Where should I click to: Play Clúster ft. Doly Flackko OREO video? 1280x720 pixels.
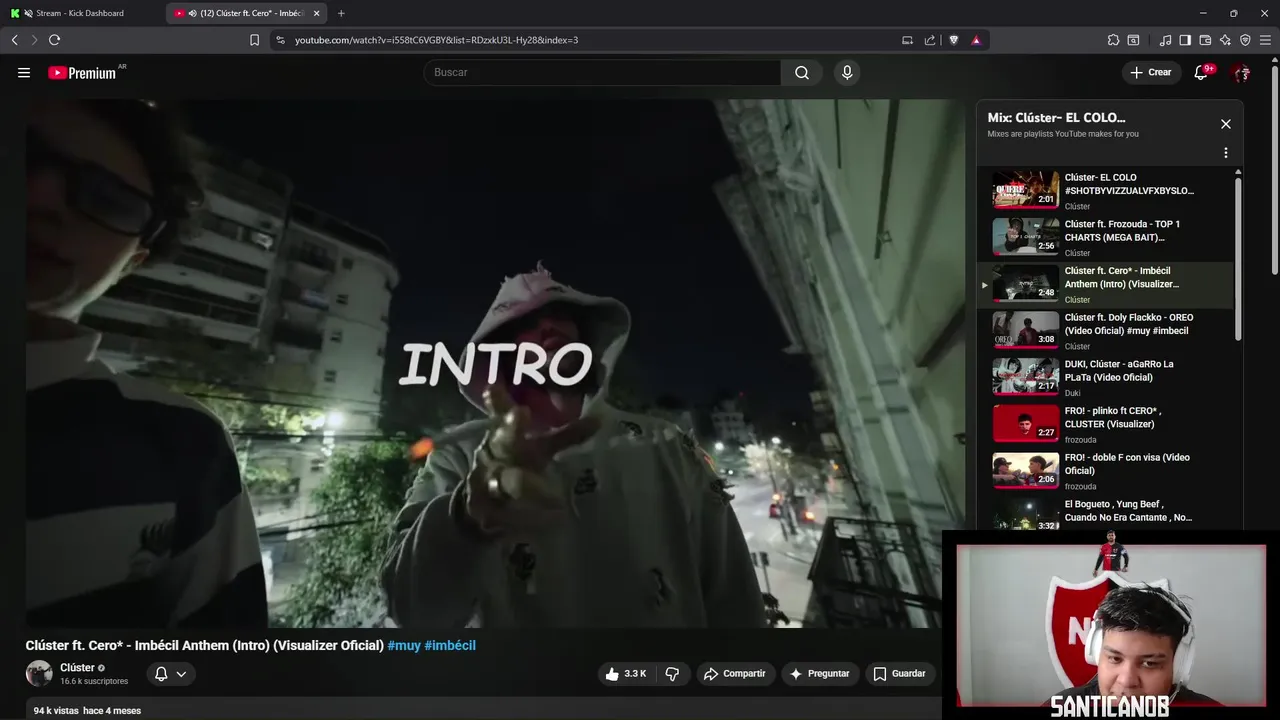pyautogui.click(x=1105, y=331)
